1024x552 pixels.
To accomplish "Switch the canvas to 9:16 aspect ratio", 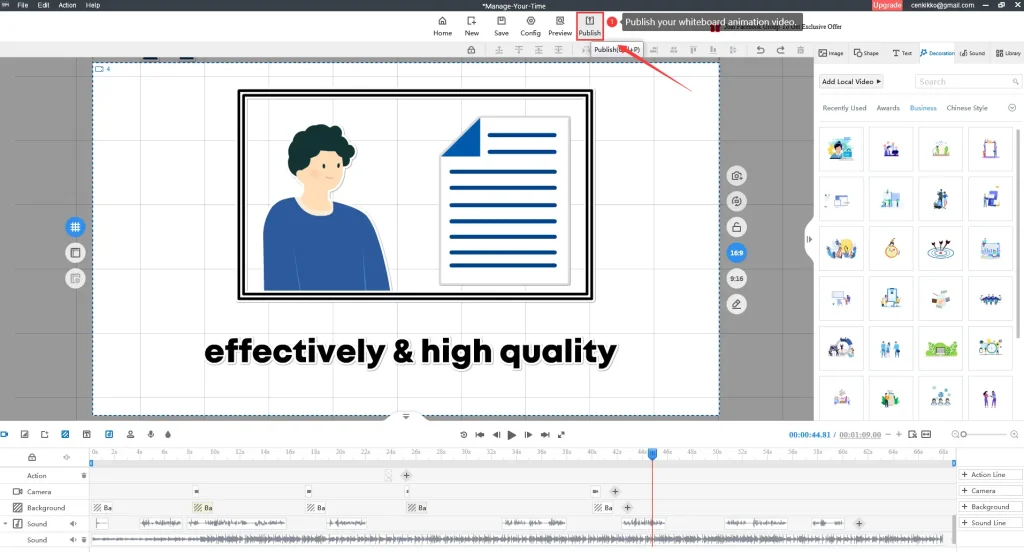I will click(737, 279).
